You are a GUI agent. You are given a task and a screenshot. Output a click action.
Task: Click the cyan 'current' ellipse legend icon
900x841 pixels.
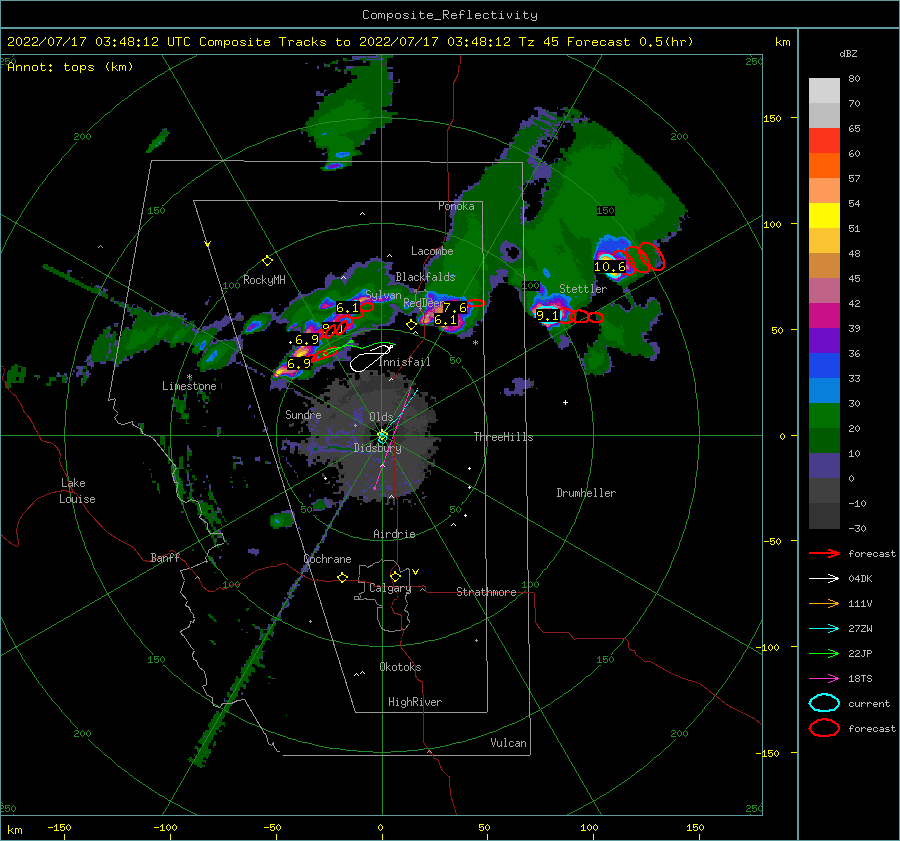point(824,703)
